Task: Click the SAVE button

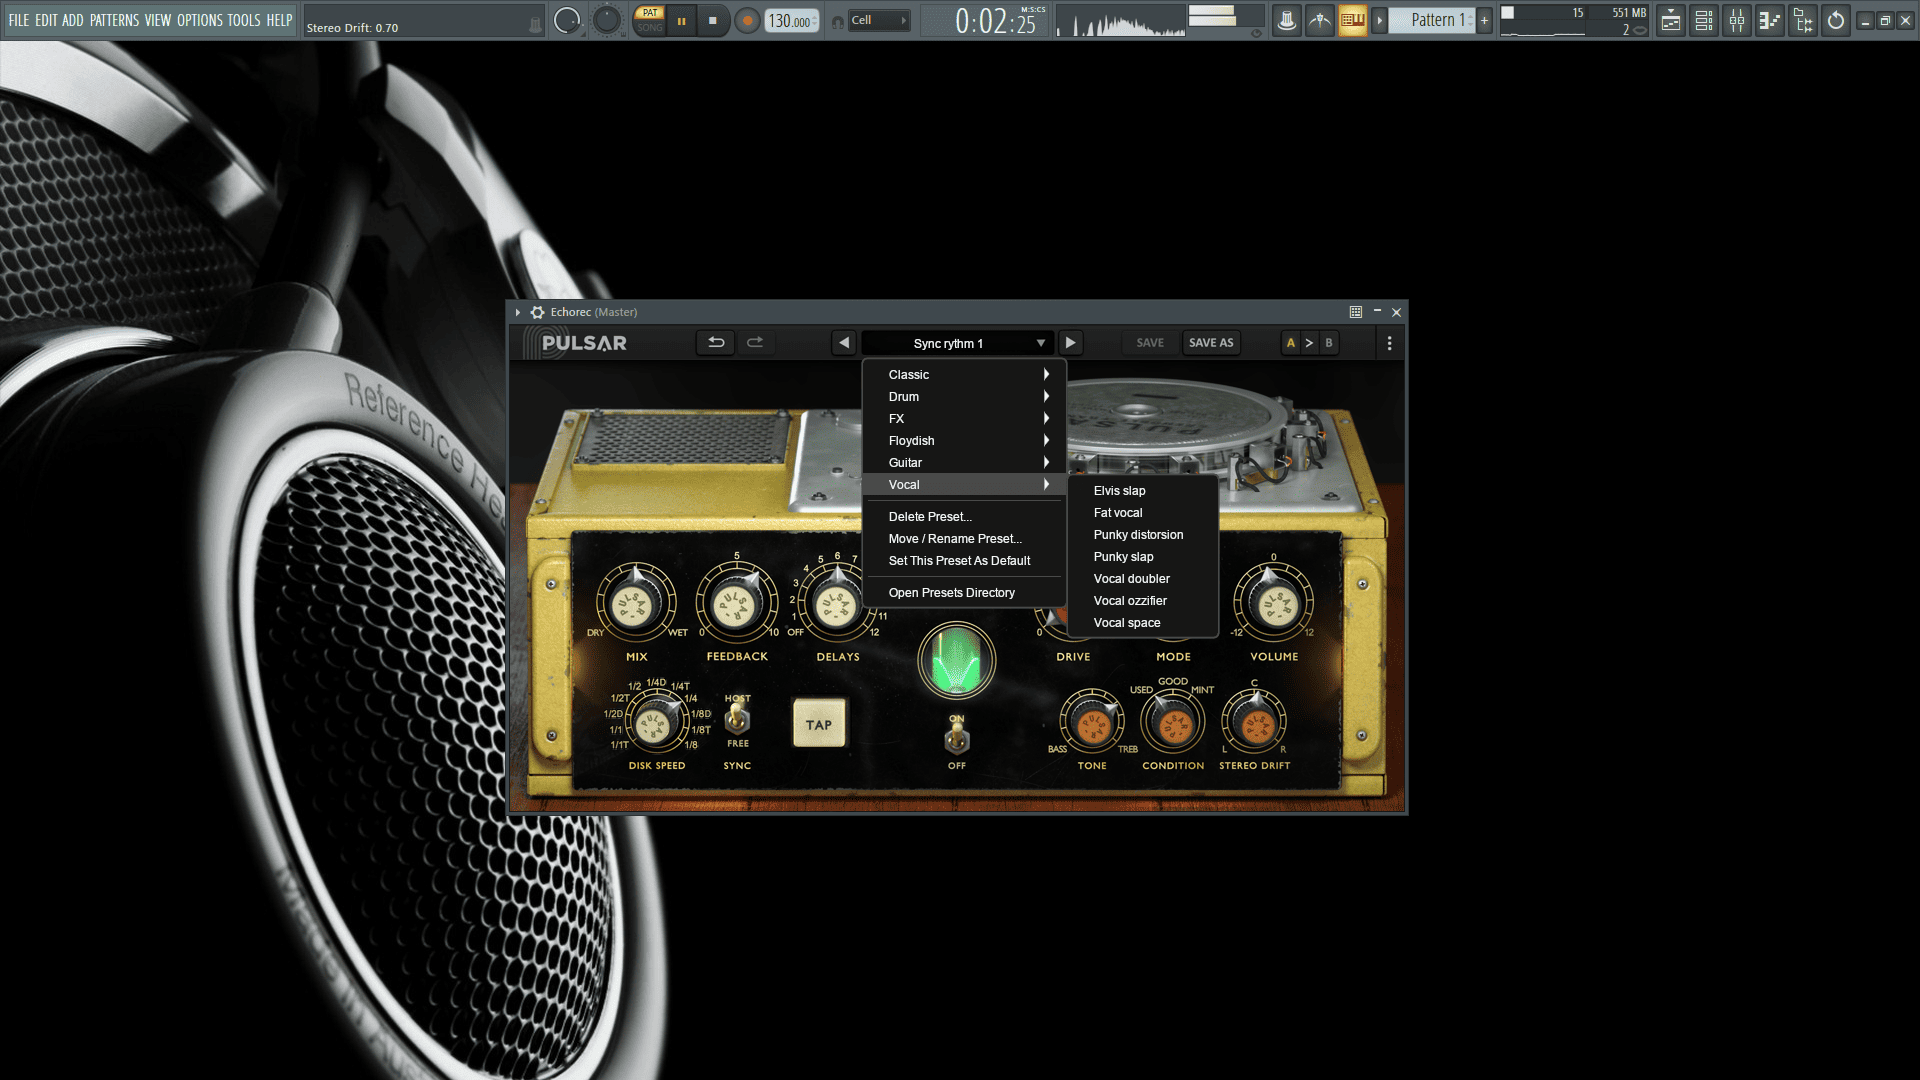Action: click(1150, 343)
